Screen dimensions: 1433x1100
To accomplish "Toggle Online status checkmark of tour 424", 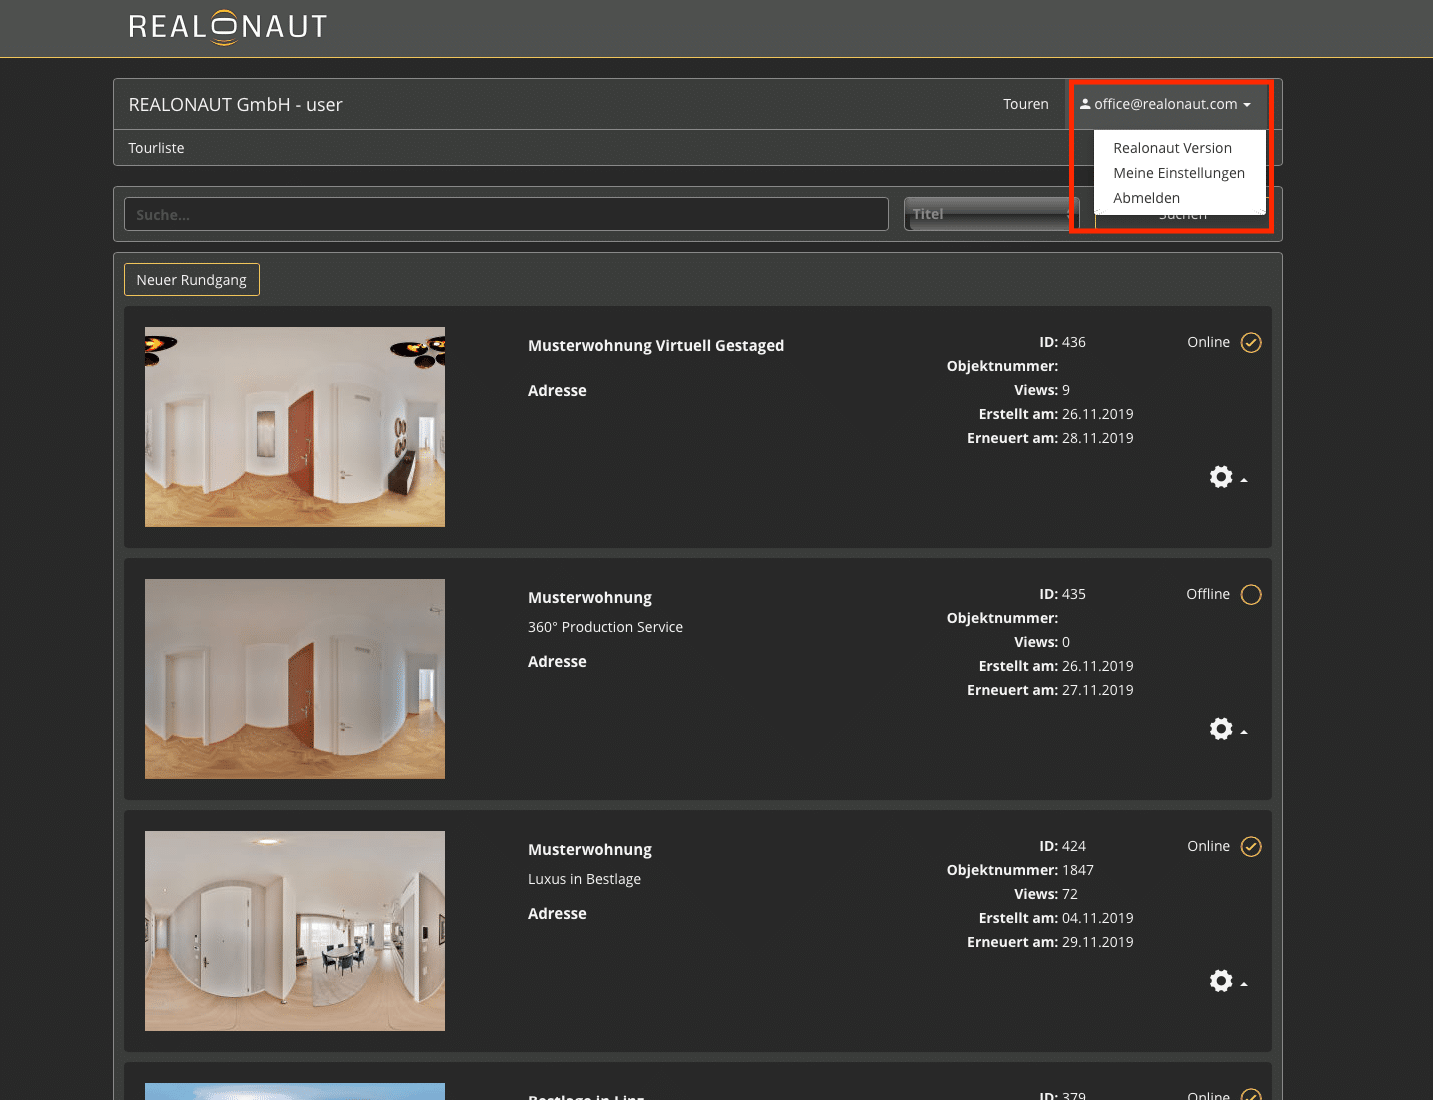I will (x=1250, y=847).
